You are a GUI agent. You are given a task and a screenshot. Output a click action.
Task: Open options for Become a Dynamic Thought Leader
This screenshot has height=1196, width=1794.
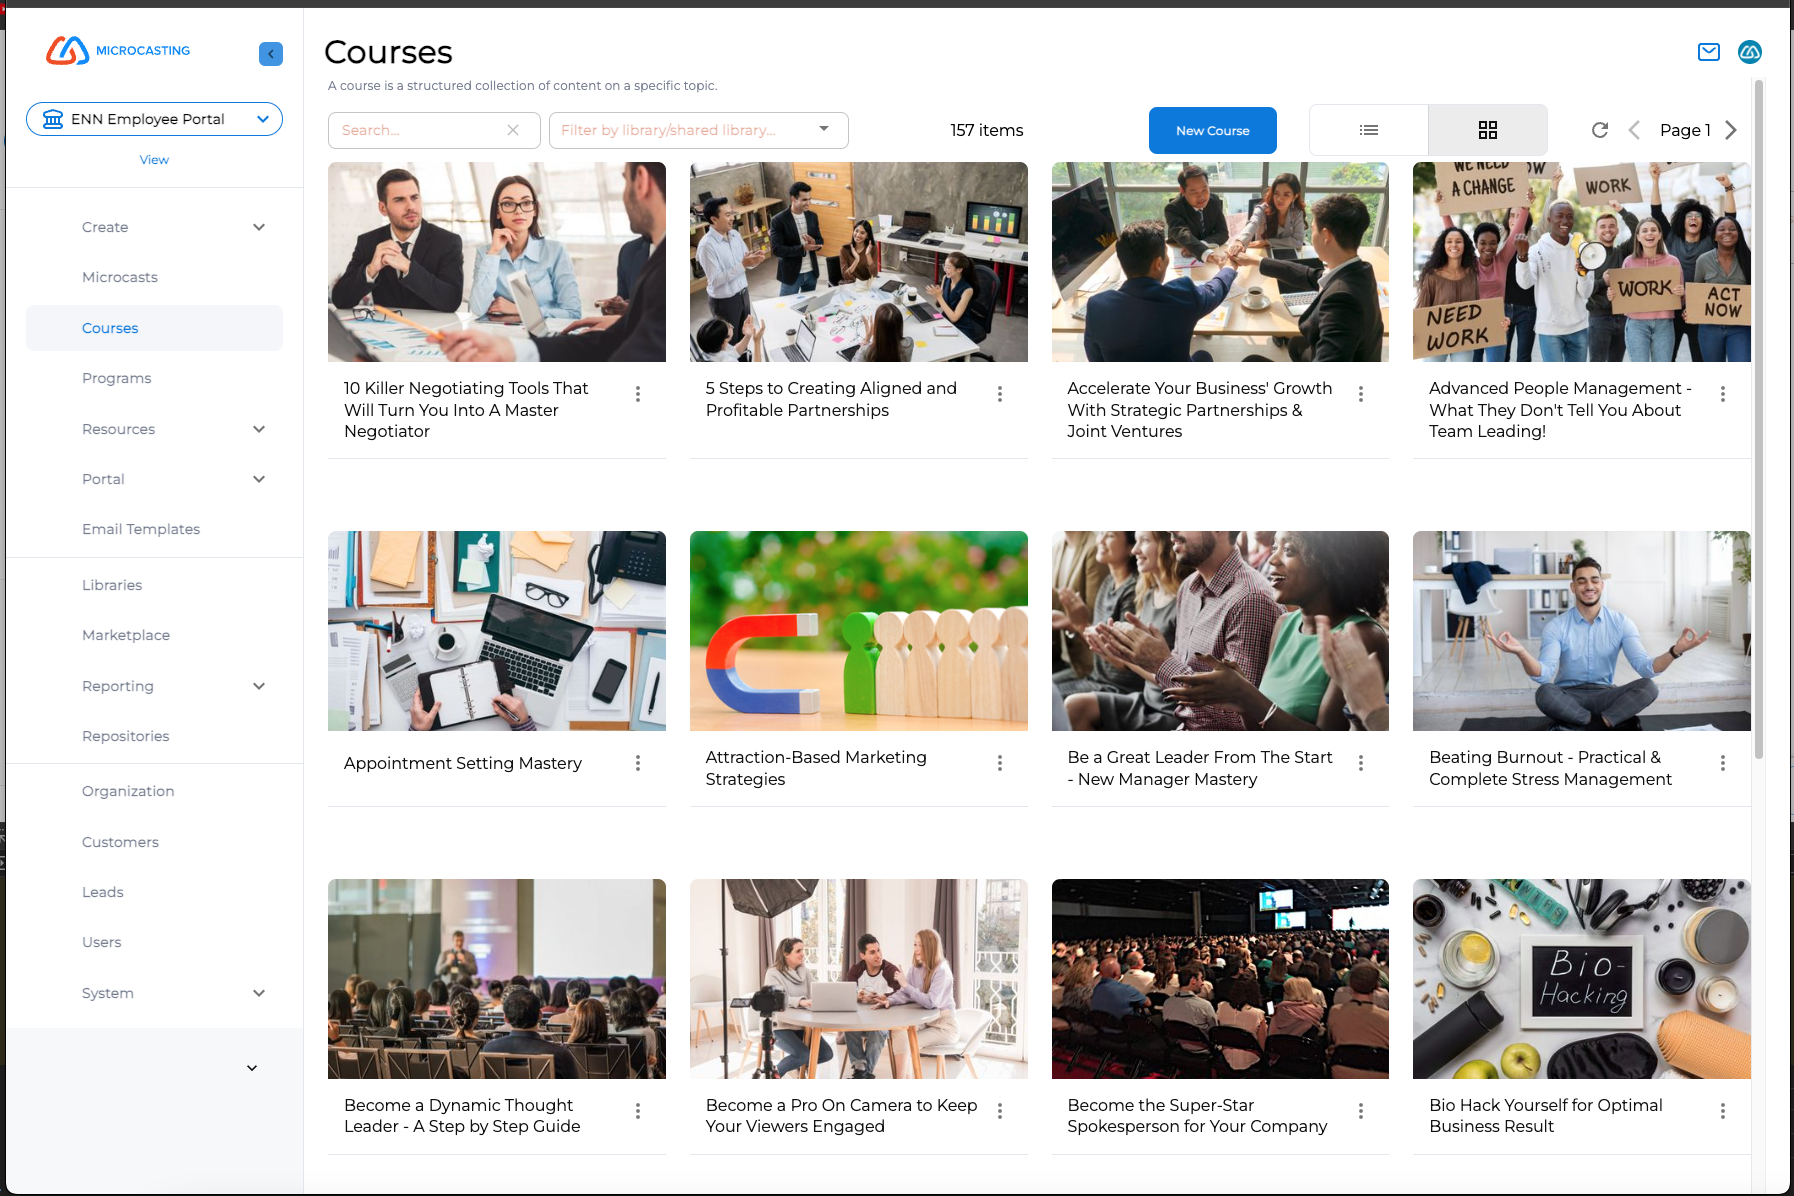tap(638, 1111)
